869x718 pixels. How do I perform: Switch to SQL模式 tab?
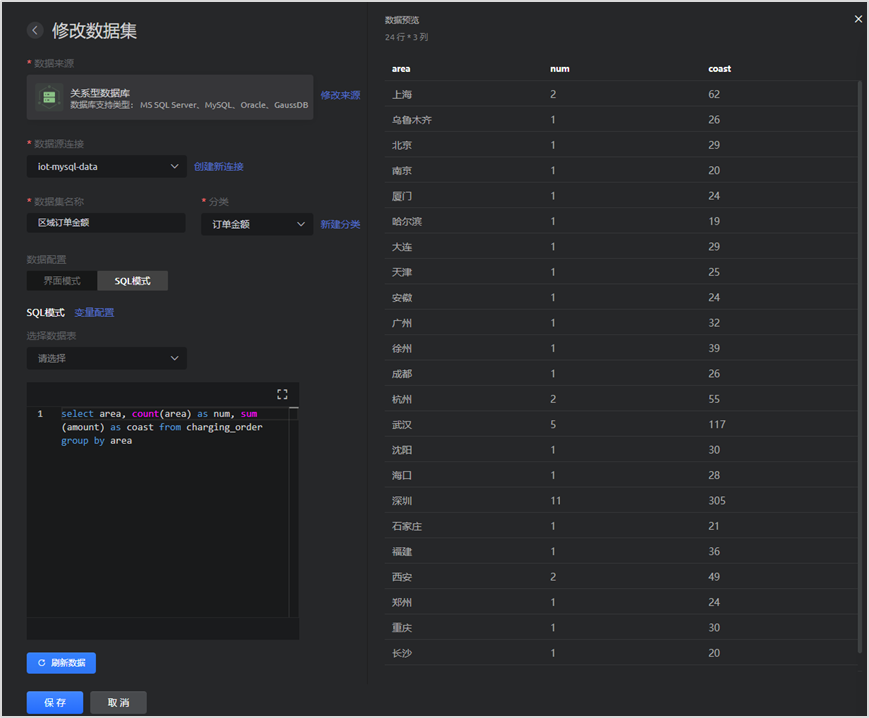[132, 281]
